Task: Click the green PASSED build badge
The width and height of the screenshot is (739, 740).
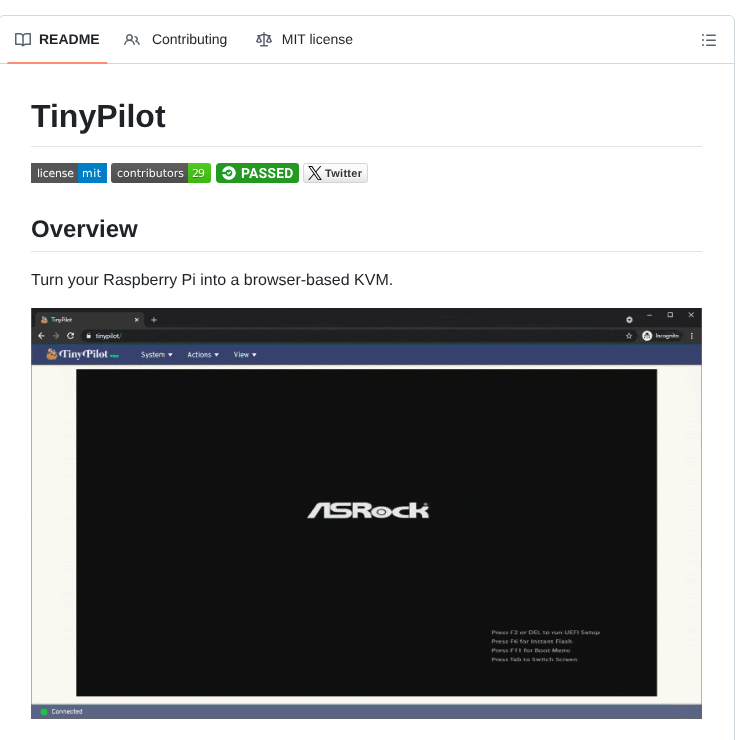Action: click(257, 173)
